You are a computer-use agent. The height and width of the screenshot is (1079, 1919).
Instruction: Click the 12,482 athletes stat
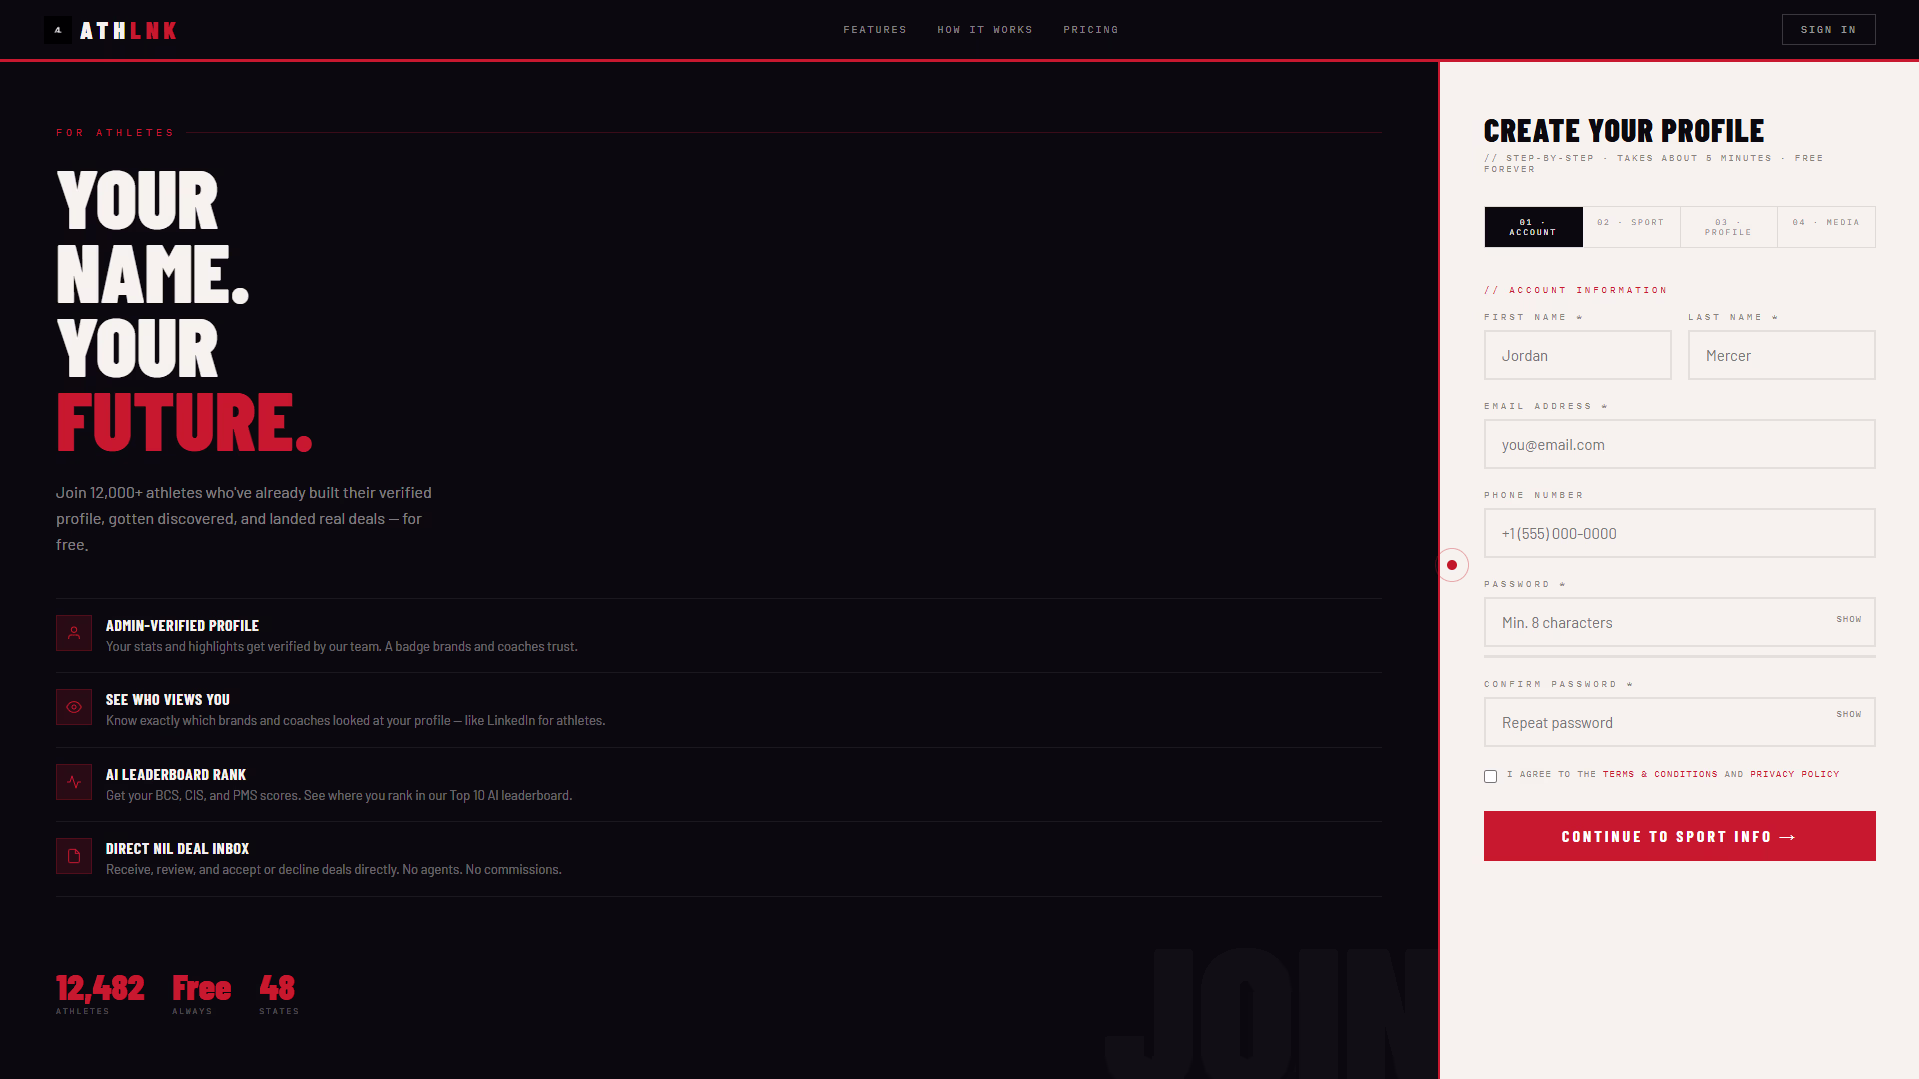click(x=100, y=994)
